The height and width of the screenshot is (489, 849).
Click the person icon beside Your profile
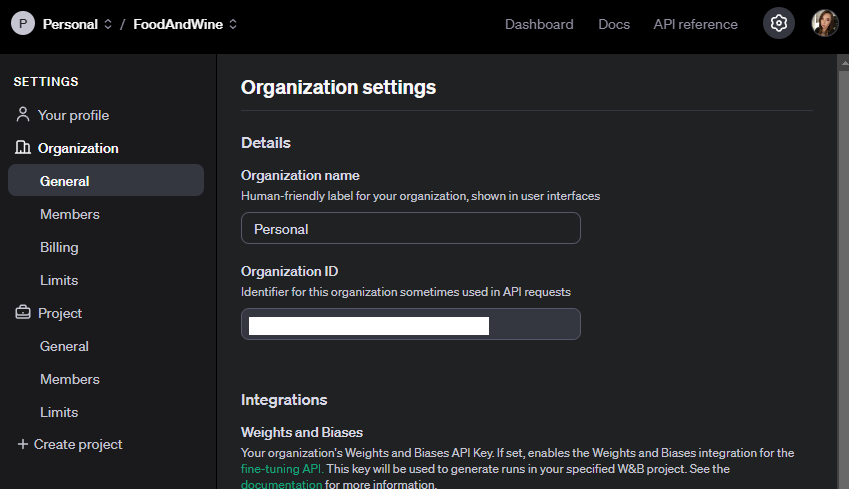23,115
